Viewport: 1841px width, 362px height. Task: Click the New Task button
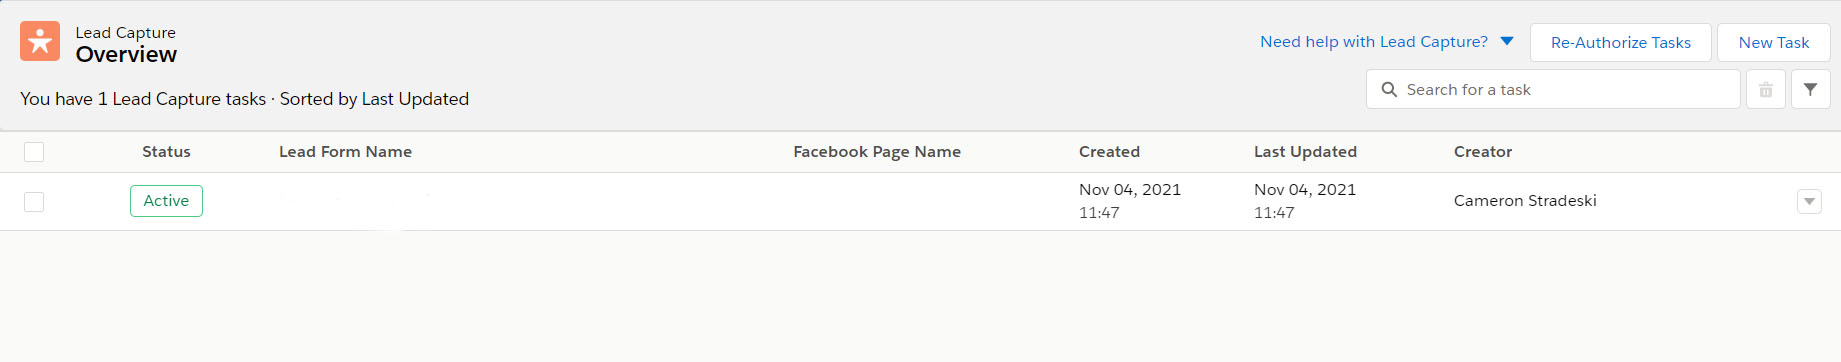coord(1773,42)
